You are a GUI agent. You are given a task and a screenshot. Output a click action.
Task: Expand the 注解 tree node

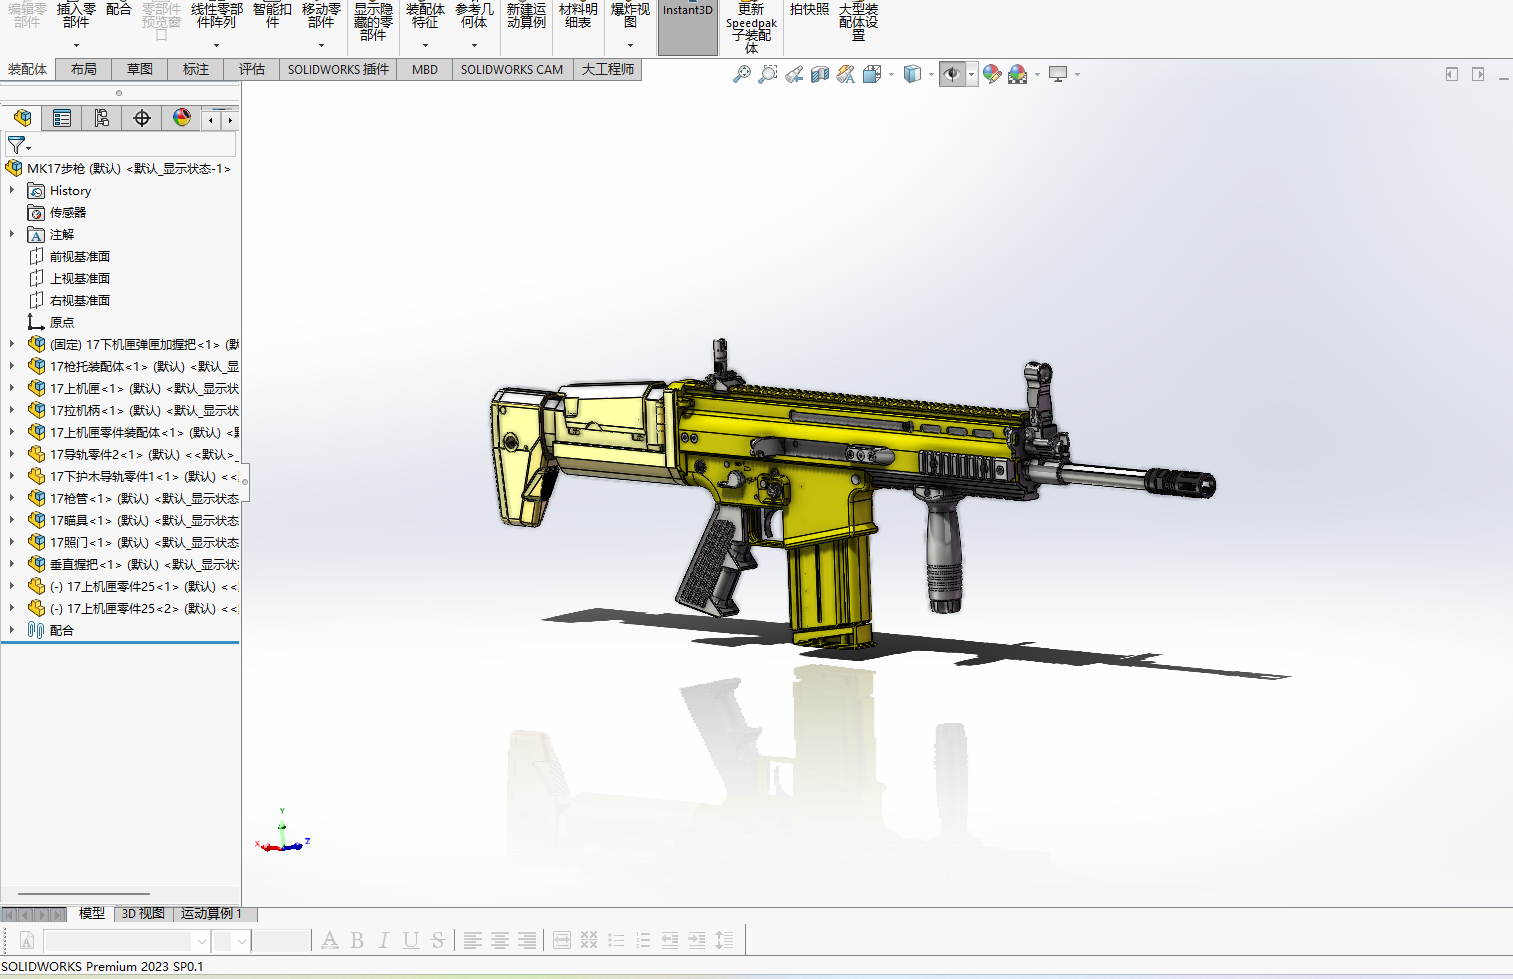pos(12,234)
